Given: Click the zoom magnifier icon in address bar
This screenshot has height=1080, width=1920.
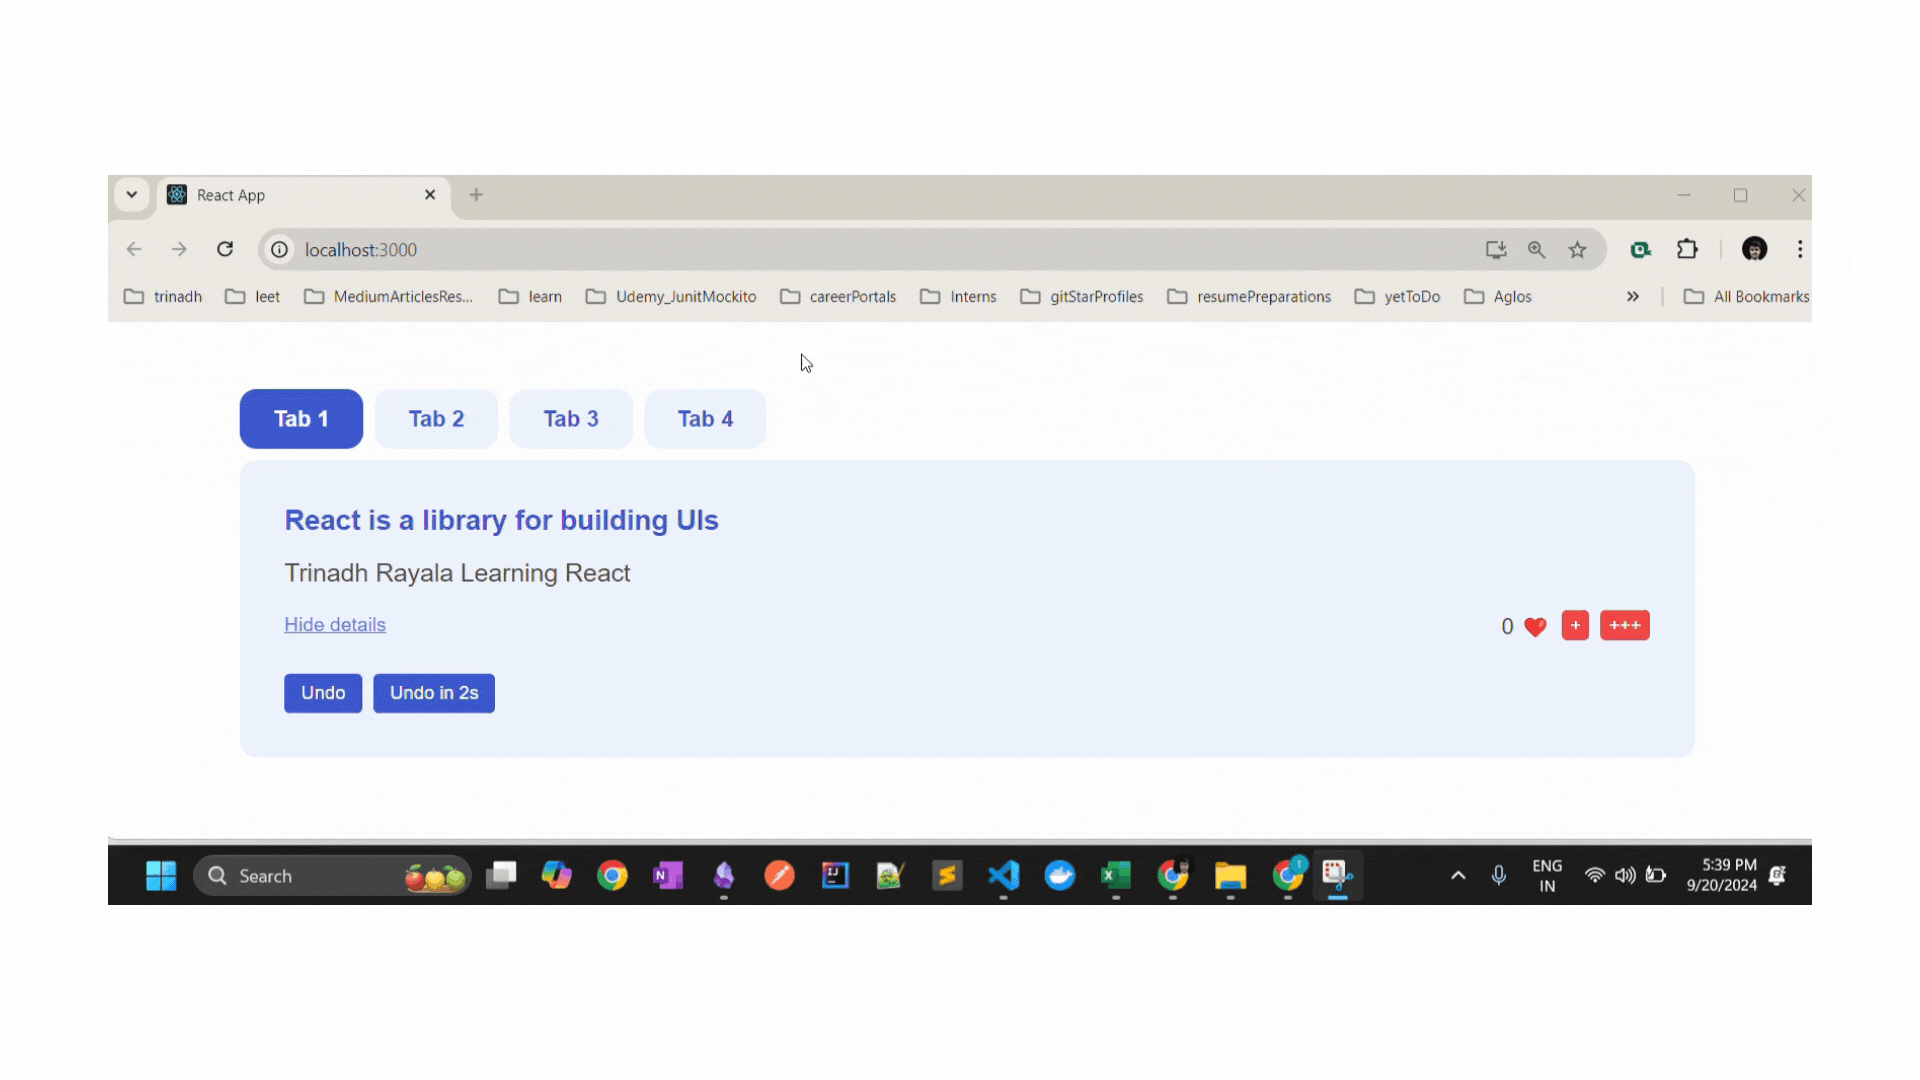Looking at the screenshot, I should pyautogui.click(x=1536, y=250).
